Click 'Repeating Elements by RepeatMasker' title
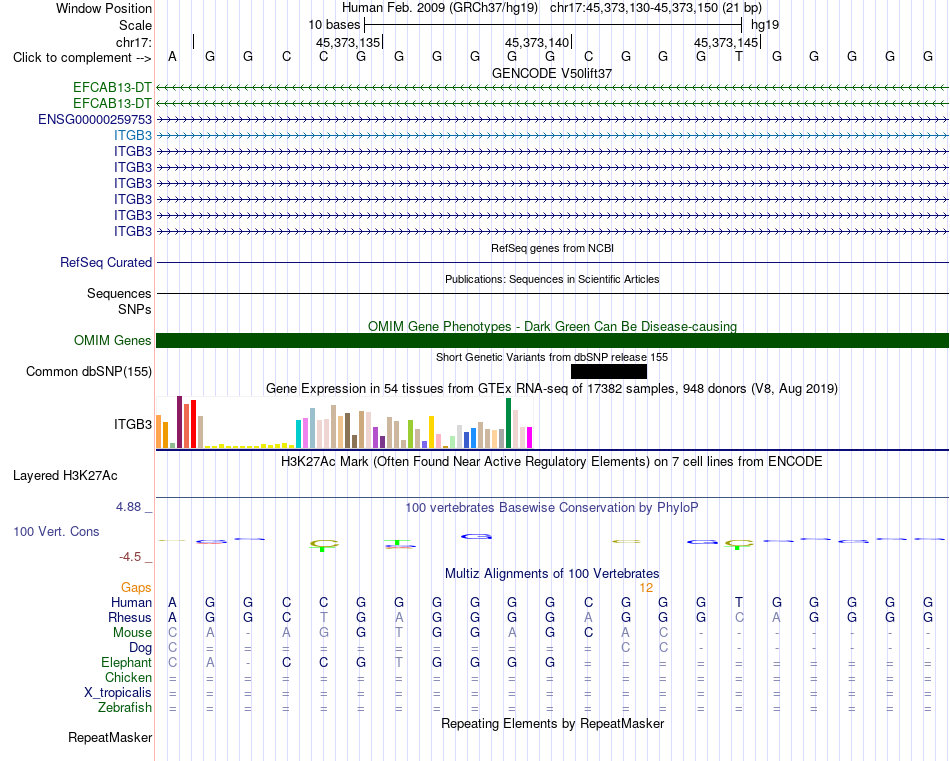The image size is (950, 761). (552, 723)
